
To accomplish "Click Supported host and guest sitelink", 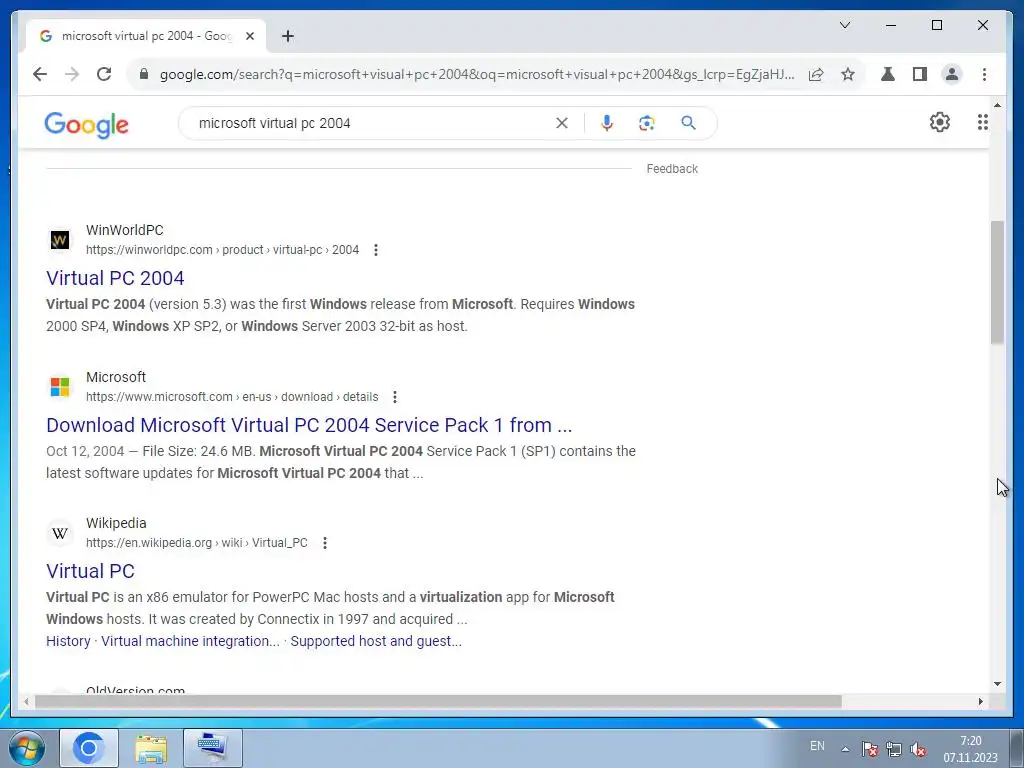I will pos(376,641).
